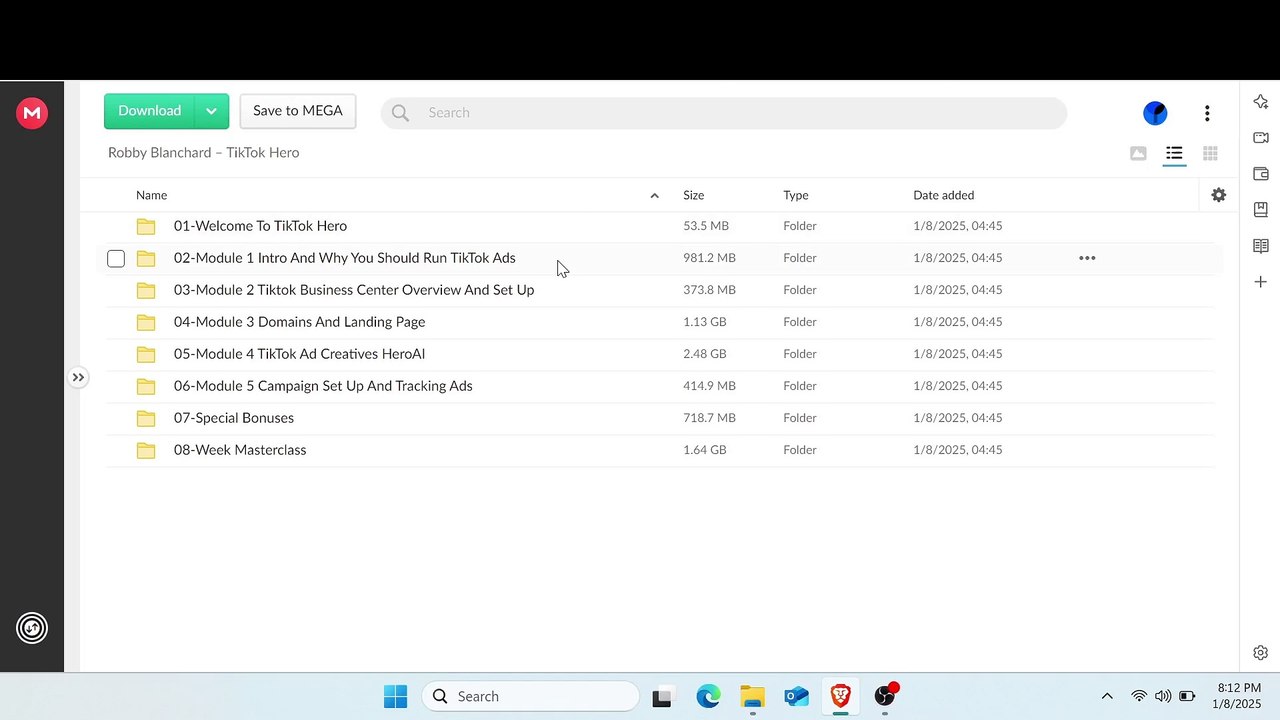Open reading list sidebar icon

tap(1260, 246)
